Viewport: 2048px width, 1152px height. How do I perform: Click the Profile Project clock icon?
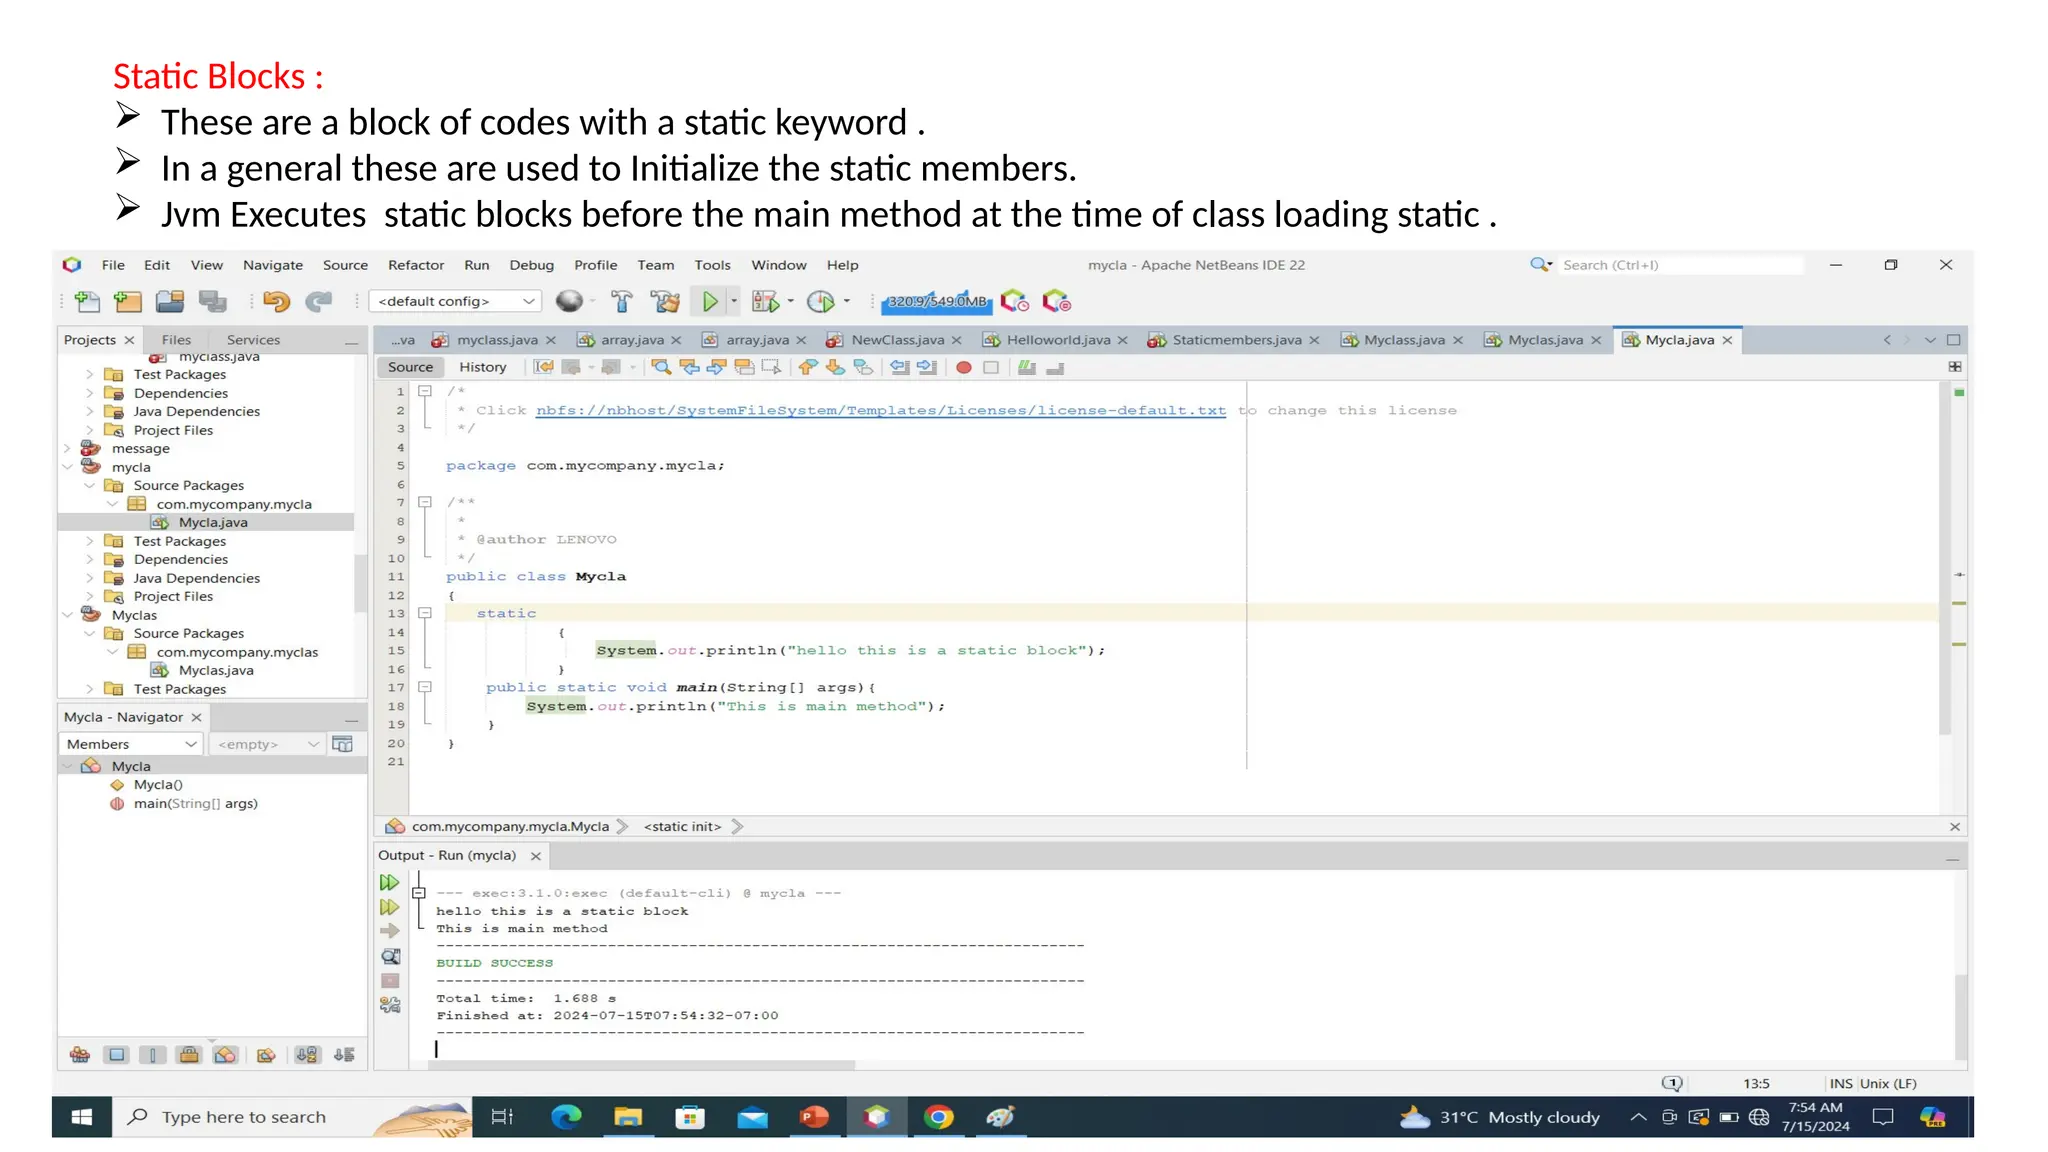click(820, 301)
